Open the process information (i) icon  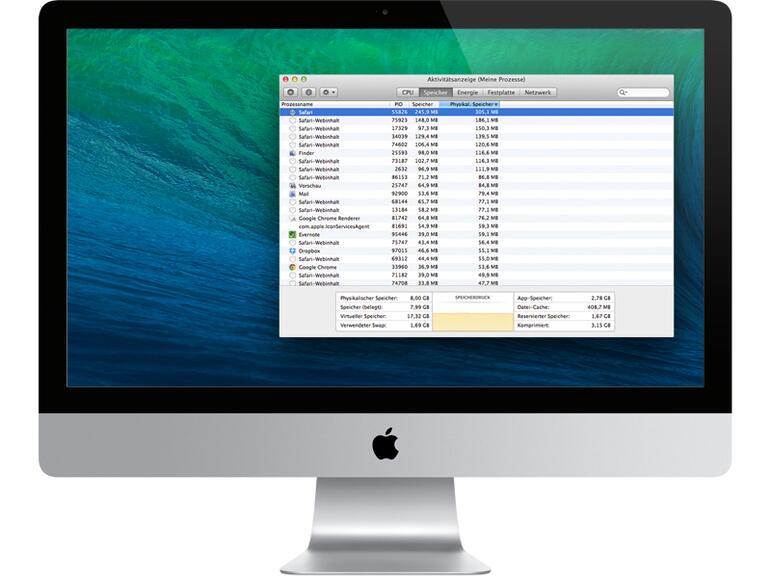pyautogui.click(x=308, y=92)
